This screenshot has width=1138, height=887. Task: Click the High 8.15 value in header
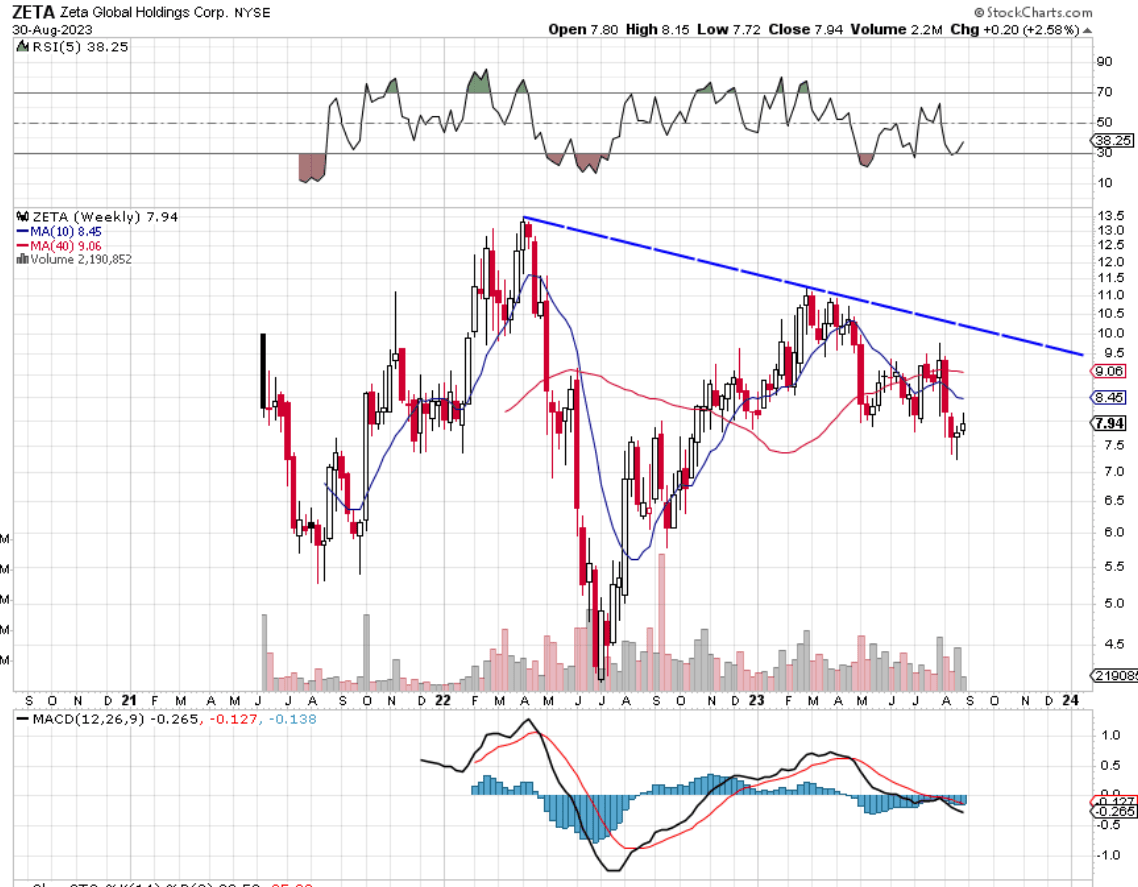(658, 30)
